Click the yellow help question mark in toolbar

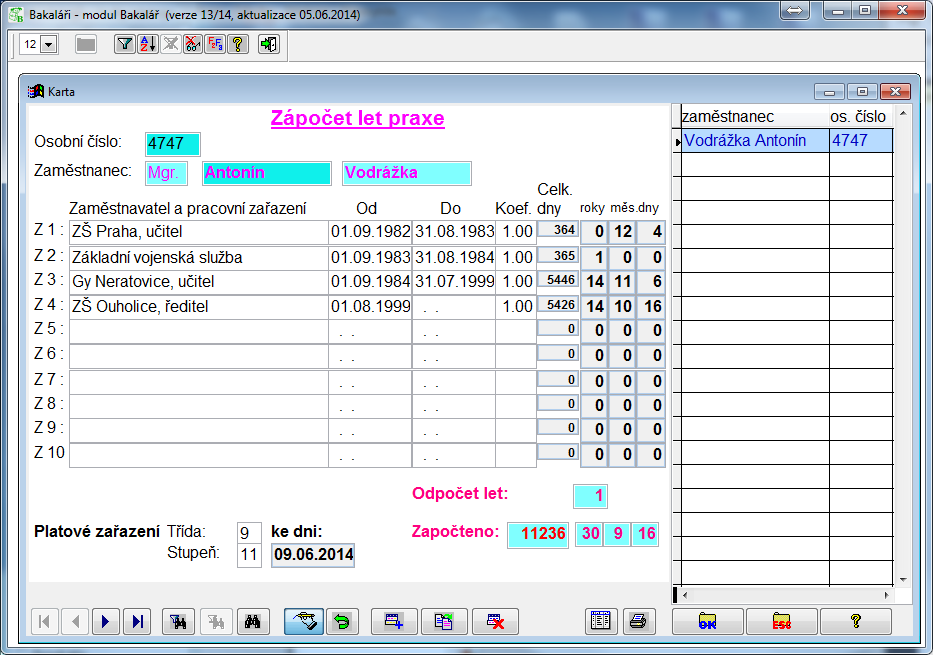[238, 44]
